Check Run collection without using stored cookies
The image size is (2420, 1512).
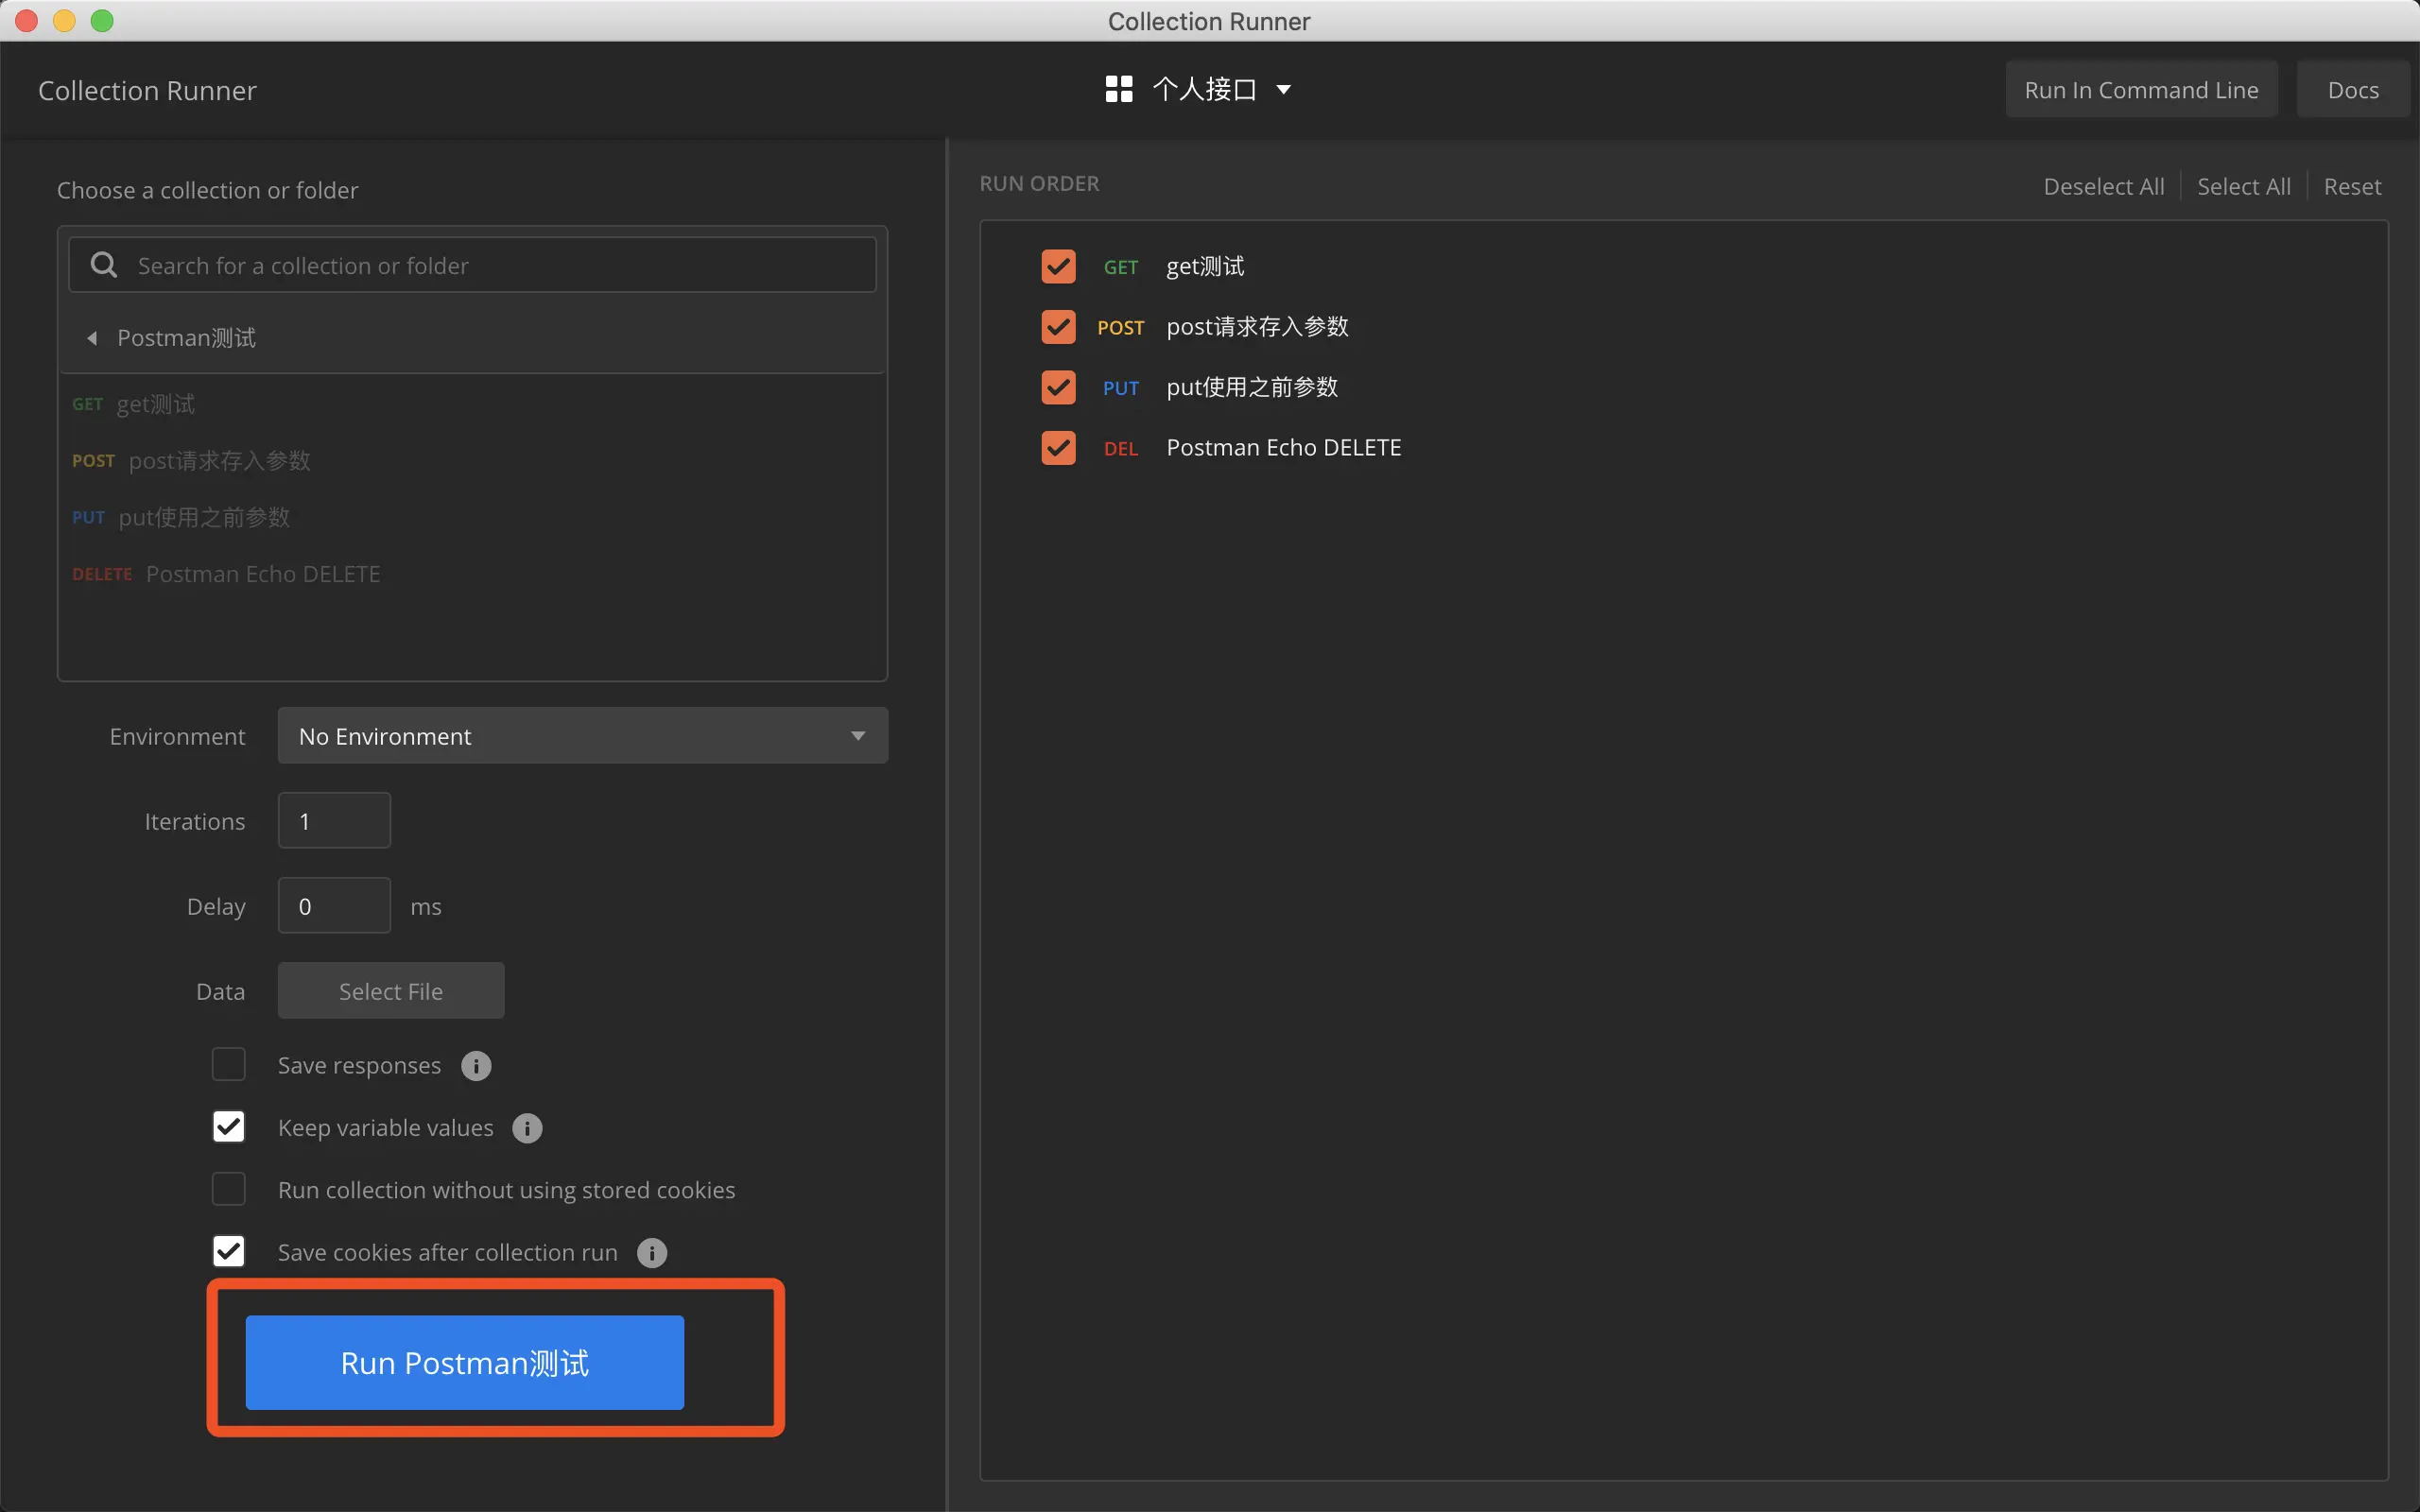[229, 1190]
